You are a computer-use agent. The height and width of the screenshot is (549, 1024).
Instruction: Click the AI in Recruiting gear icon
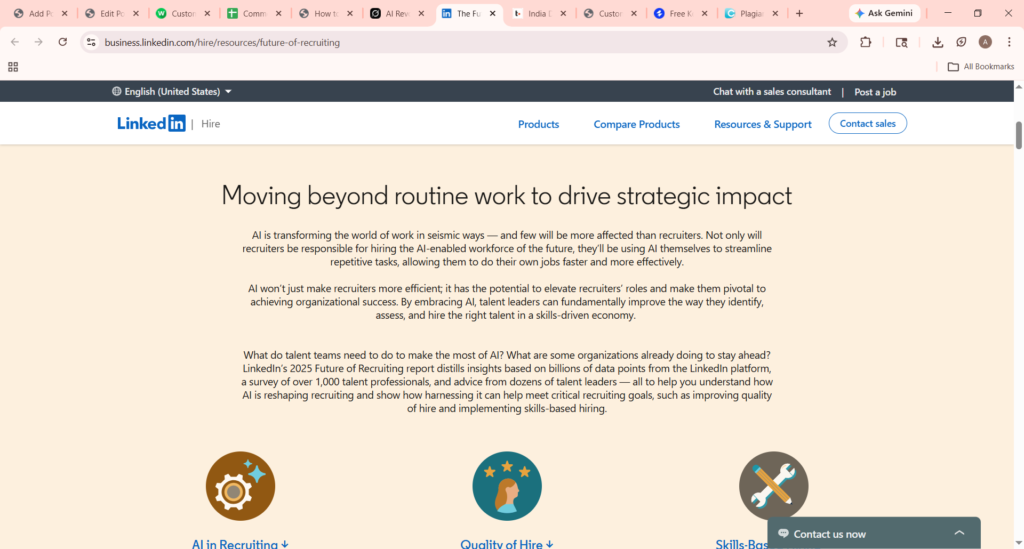click(x=240, y=486)
